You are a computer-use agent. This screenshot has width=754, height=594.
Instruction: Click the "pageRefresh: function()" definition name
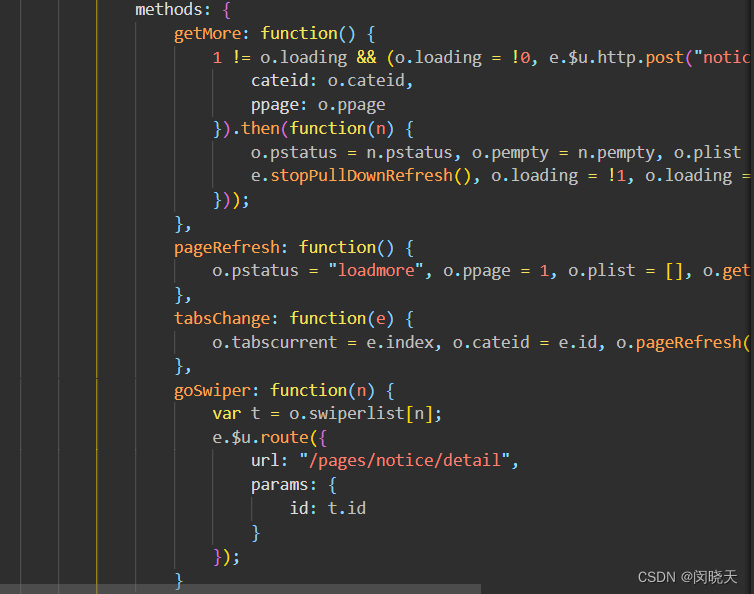pos(226,247)
